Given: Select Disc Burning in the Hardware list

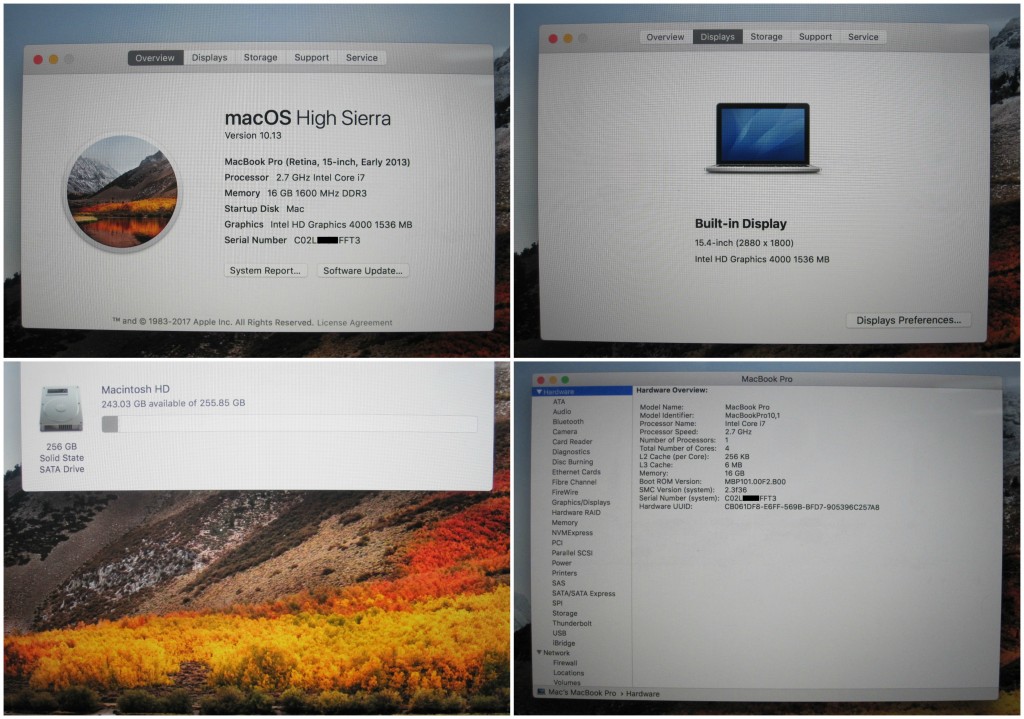Looking at the screenshot, I should point(573,462).
